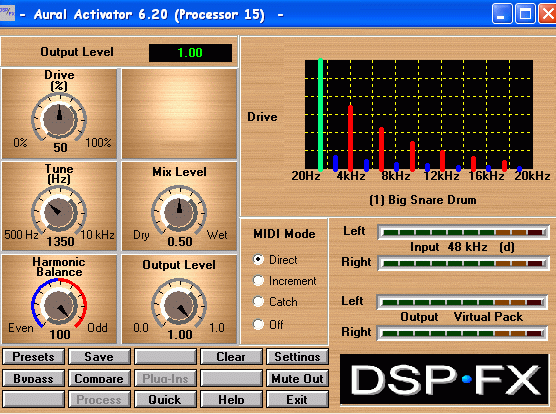Toggle Mute Out

tap(297, 378)
